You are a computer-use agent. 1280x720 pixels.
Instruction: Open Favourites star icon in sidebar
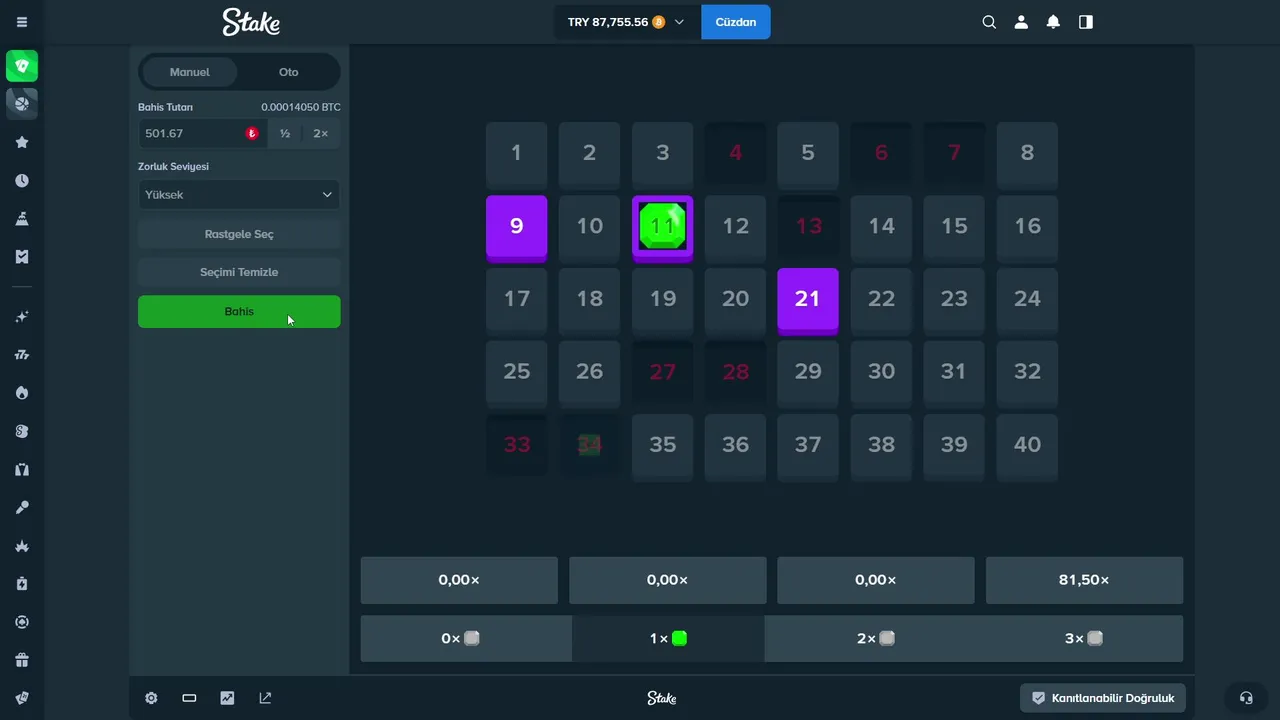click(22, 143)
